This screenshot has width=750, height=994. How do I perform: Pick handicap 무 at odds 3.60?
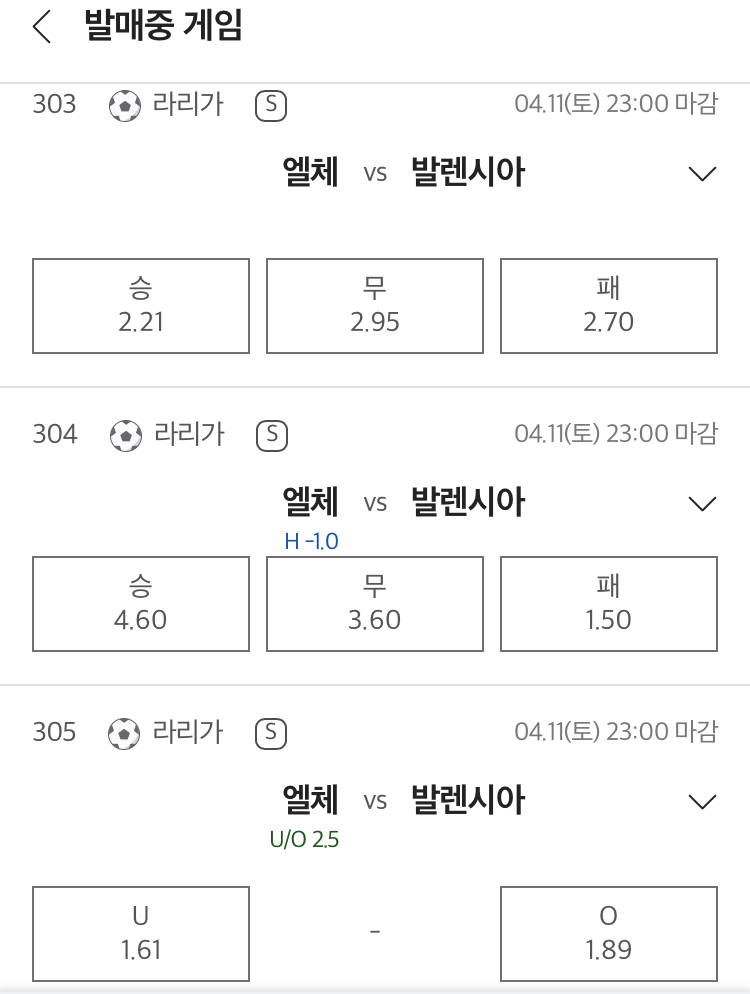point(375,604)
